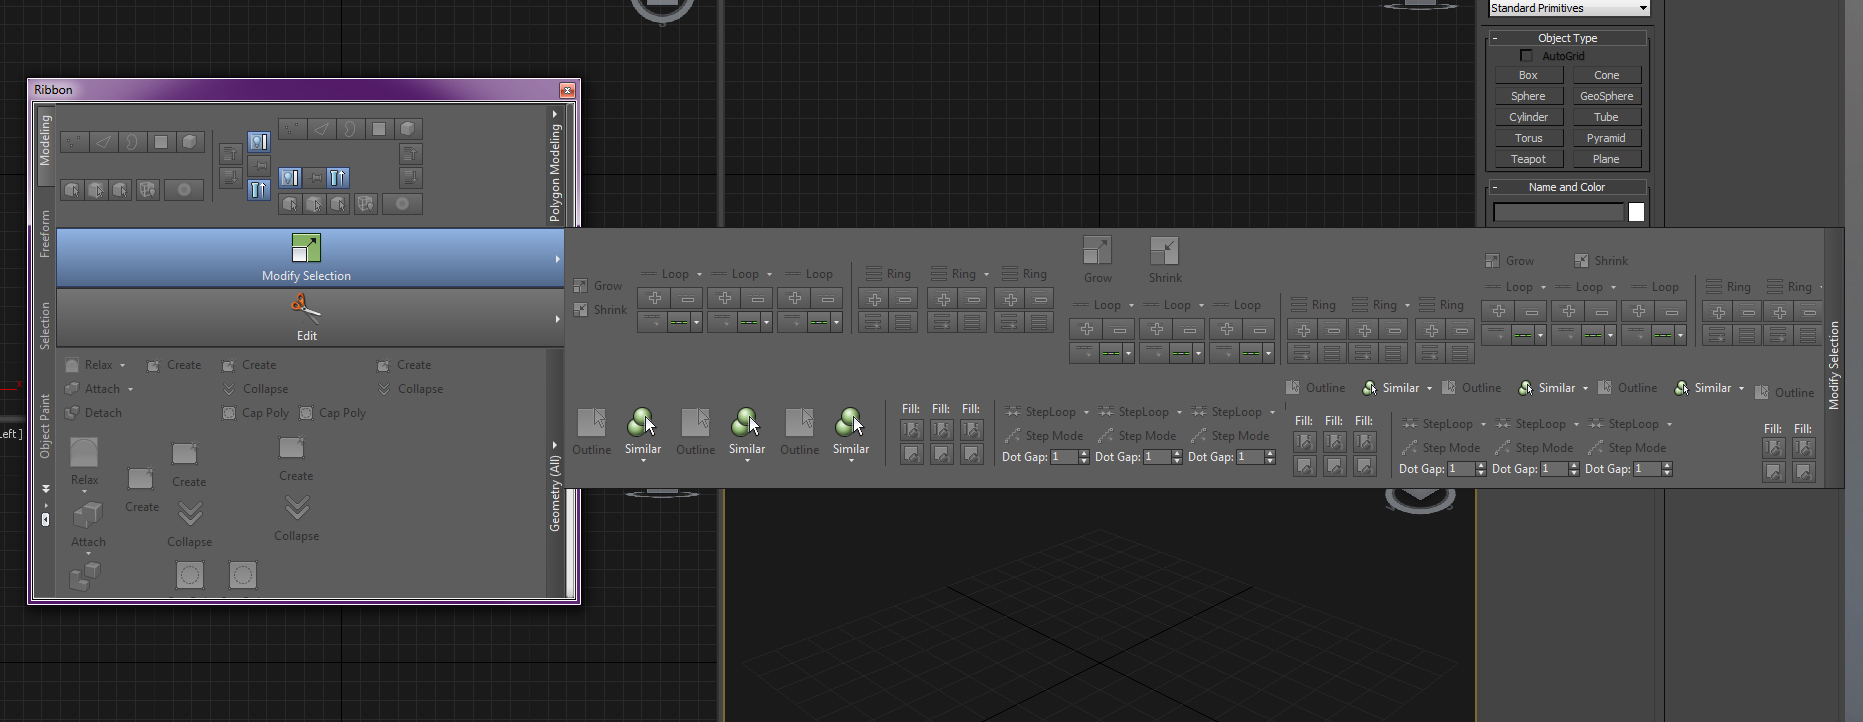This screenshot has width=1863, height=722.
Task: Click the Edit scissors panel icon
Action: click(306, 306)
